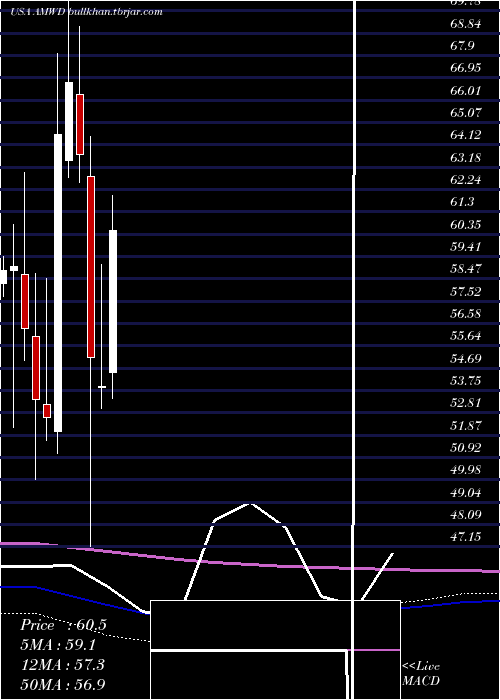
Task: Select the tallest white candlestick body
Action: [58, 283]
